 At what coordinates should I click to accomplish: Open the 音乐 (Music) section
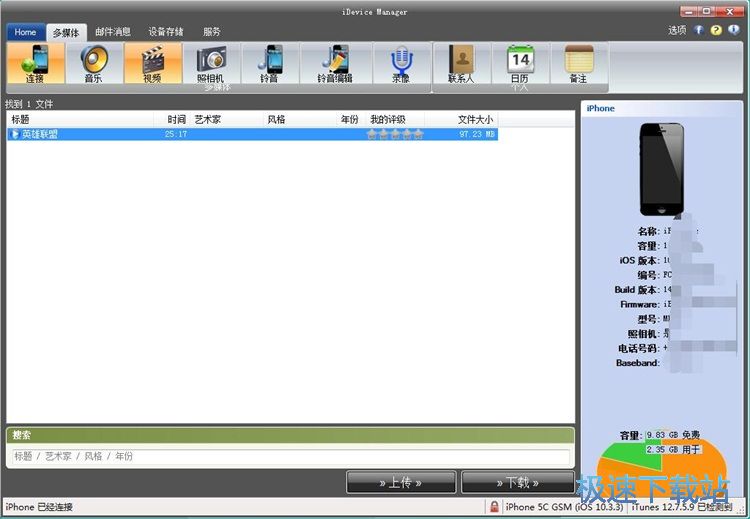(x=94, y=64)
